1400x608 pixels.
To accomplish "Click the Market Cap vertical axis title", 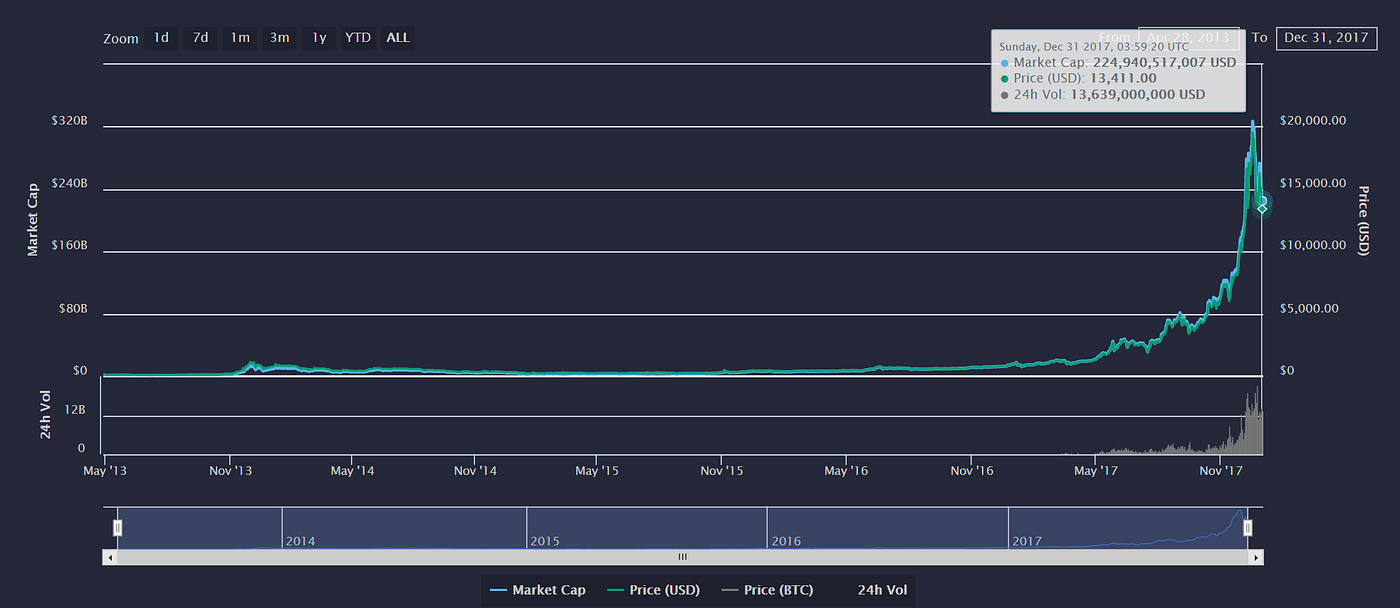I will pyautogui.click(x=33, y=218).
